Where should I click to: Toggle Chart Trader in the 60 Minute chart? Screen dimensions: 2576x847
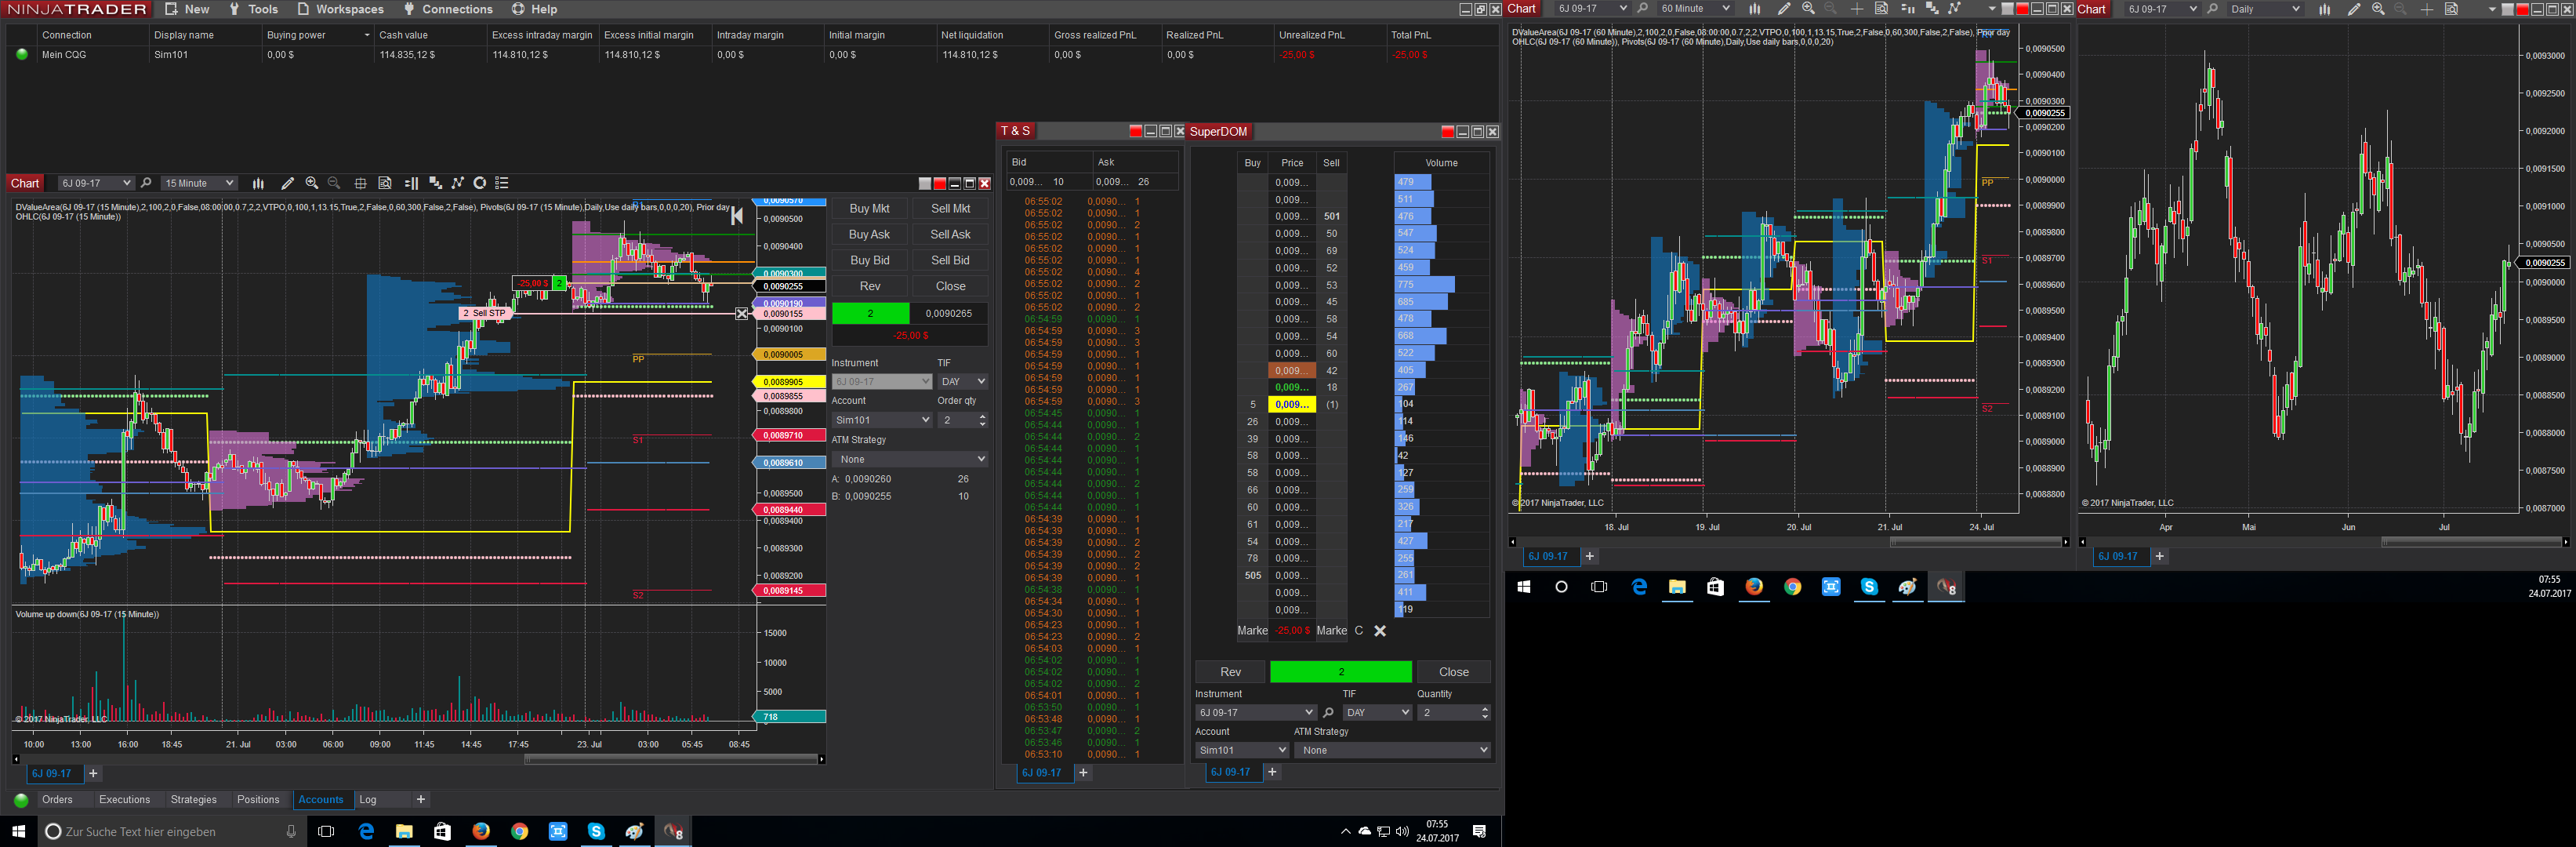pyautogui.click(x=1907, y=9)
